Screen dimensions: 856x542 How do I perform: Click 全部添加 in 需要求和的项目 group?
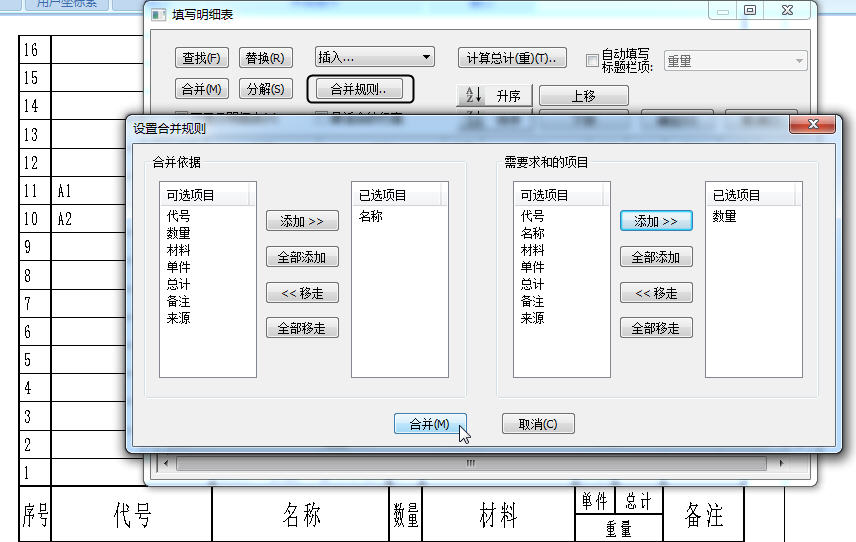[656, 257]
